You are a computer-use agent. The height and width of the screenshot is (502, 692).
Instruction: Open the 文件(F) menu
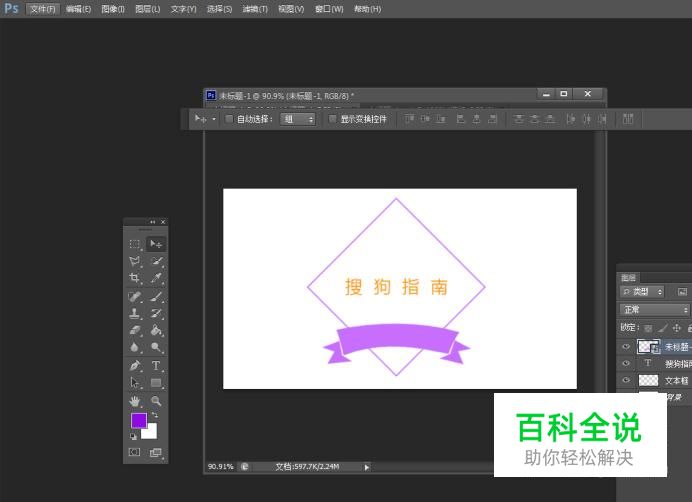[x=43, y=9]
